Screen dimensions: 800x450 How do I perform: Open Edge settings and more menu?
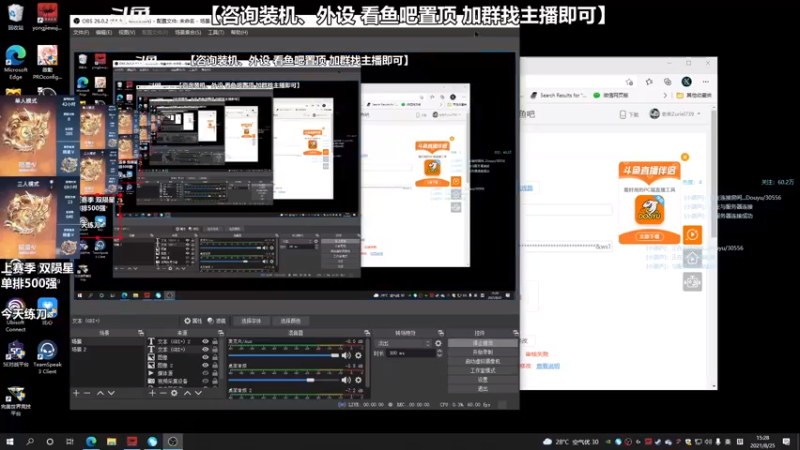706,82
